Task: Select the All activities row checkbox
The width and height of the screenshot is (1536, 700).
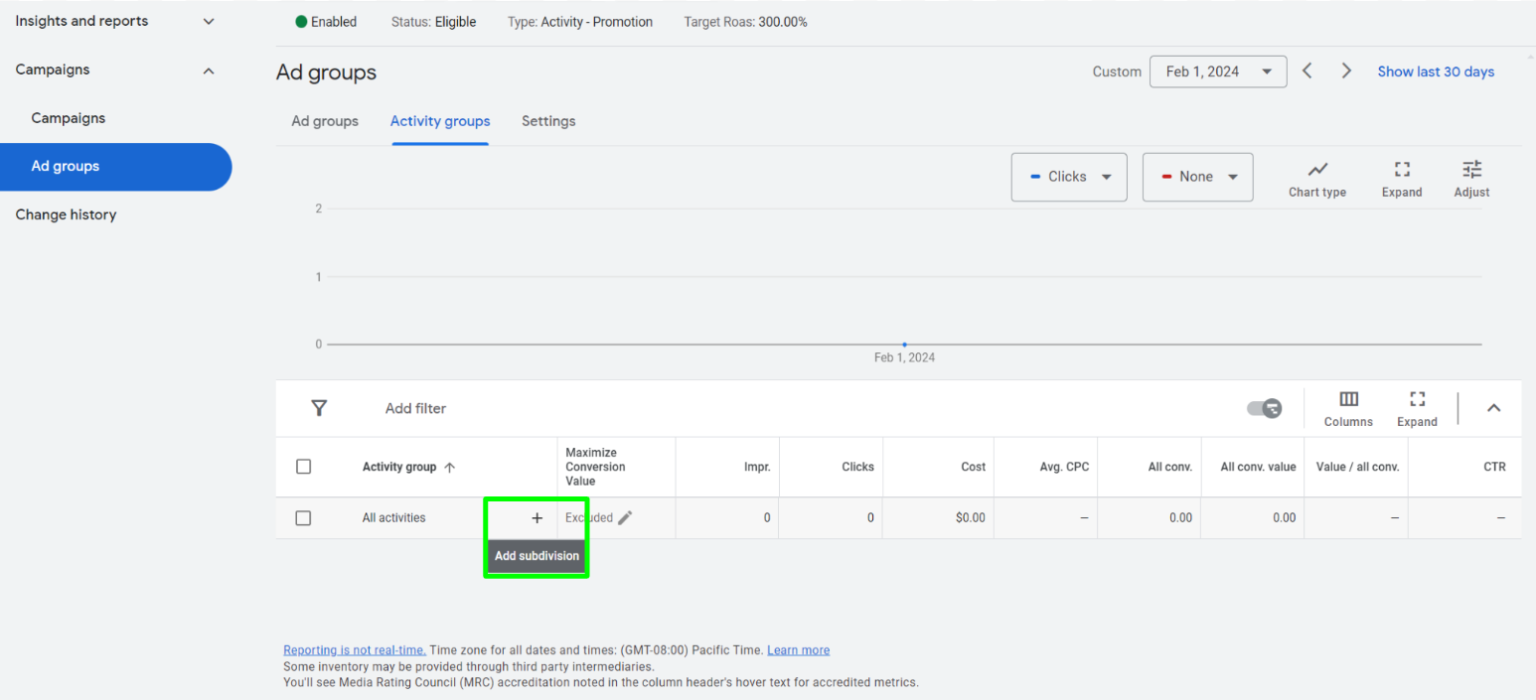Action: 304,518
